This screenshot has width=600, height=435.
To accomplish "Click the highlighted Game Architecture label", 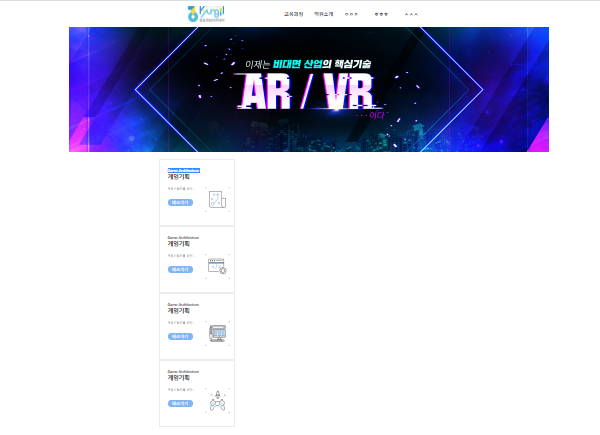I will click(x=184, y=170).
